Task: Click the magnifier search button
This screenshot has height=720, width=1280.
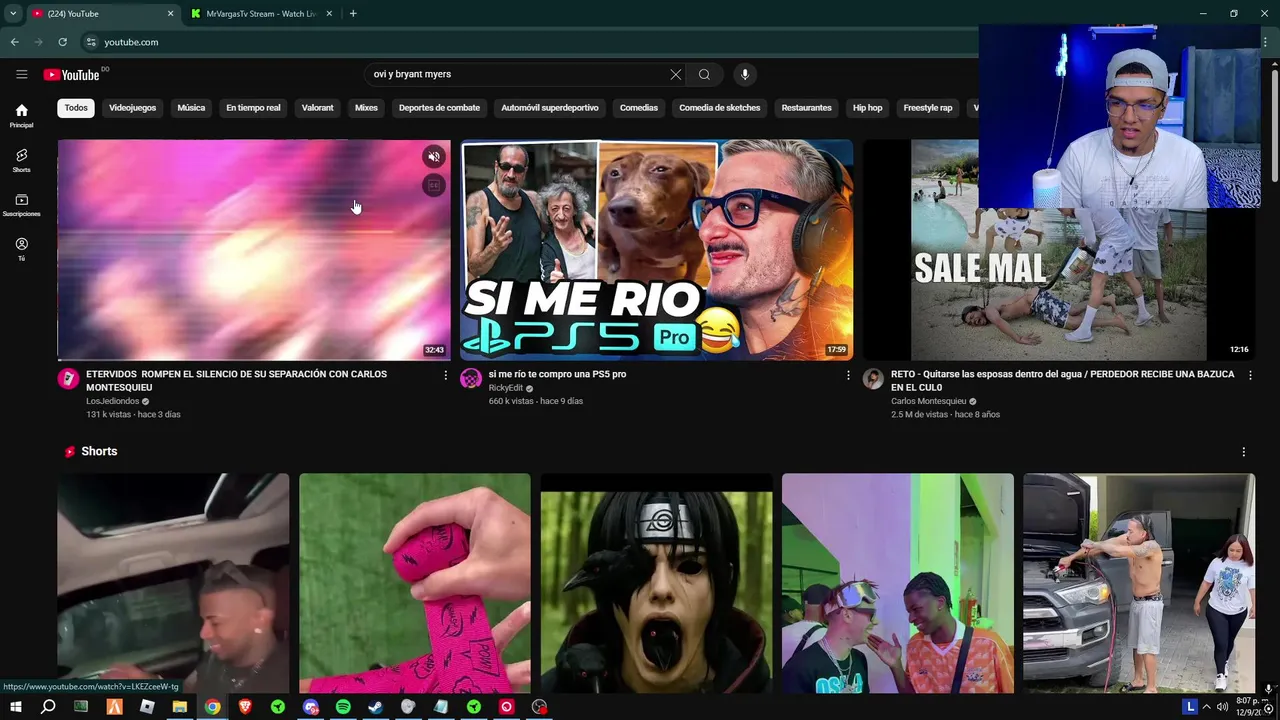Action: (704, 74)
